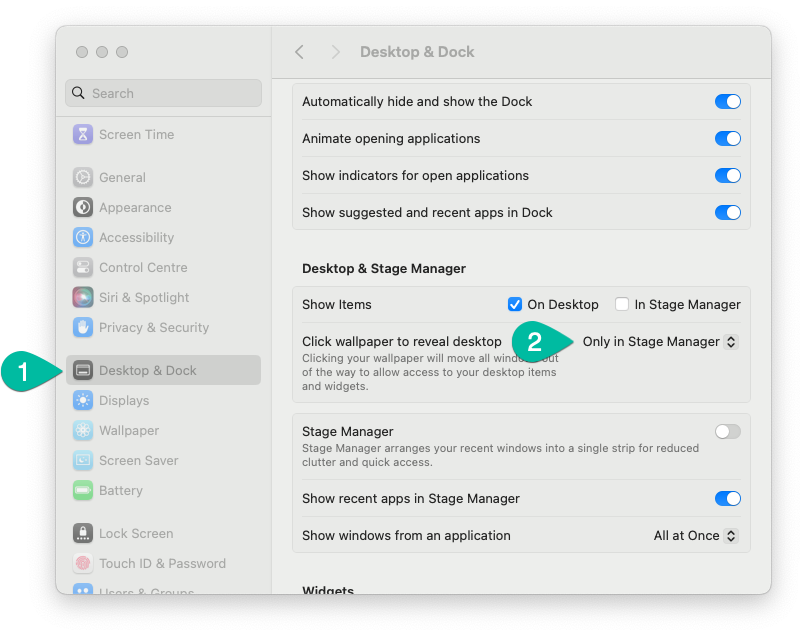This screenshot has width=805, height=636.
Task: Enable the Stage Manager switch
Action: [727, 432]
